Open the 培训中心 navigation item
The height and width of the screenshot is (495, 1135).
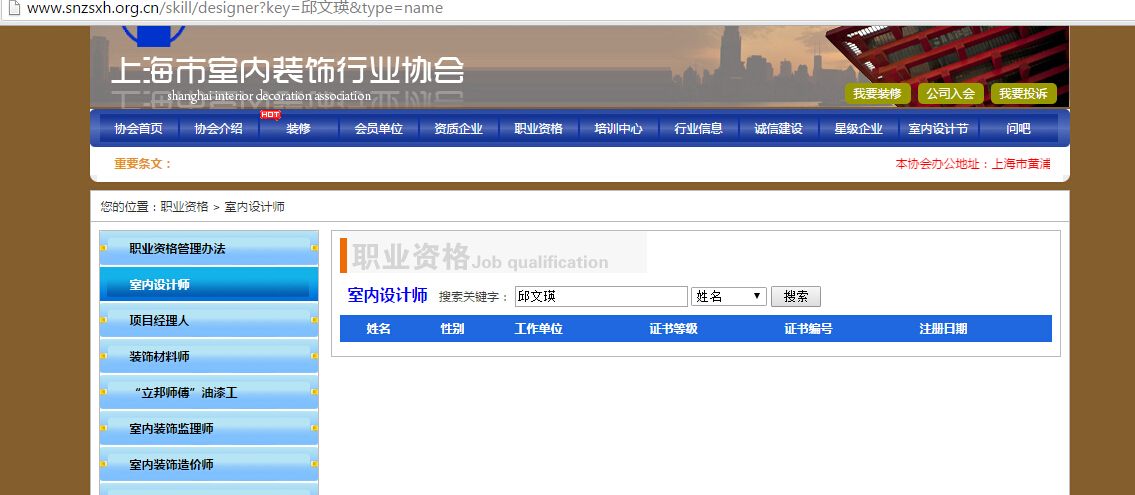click(618, 129)
